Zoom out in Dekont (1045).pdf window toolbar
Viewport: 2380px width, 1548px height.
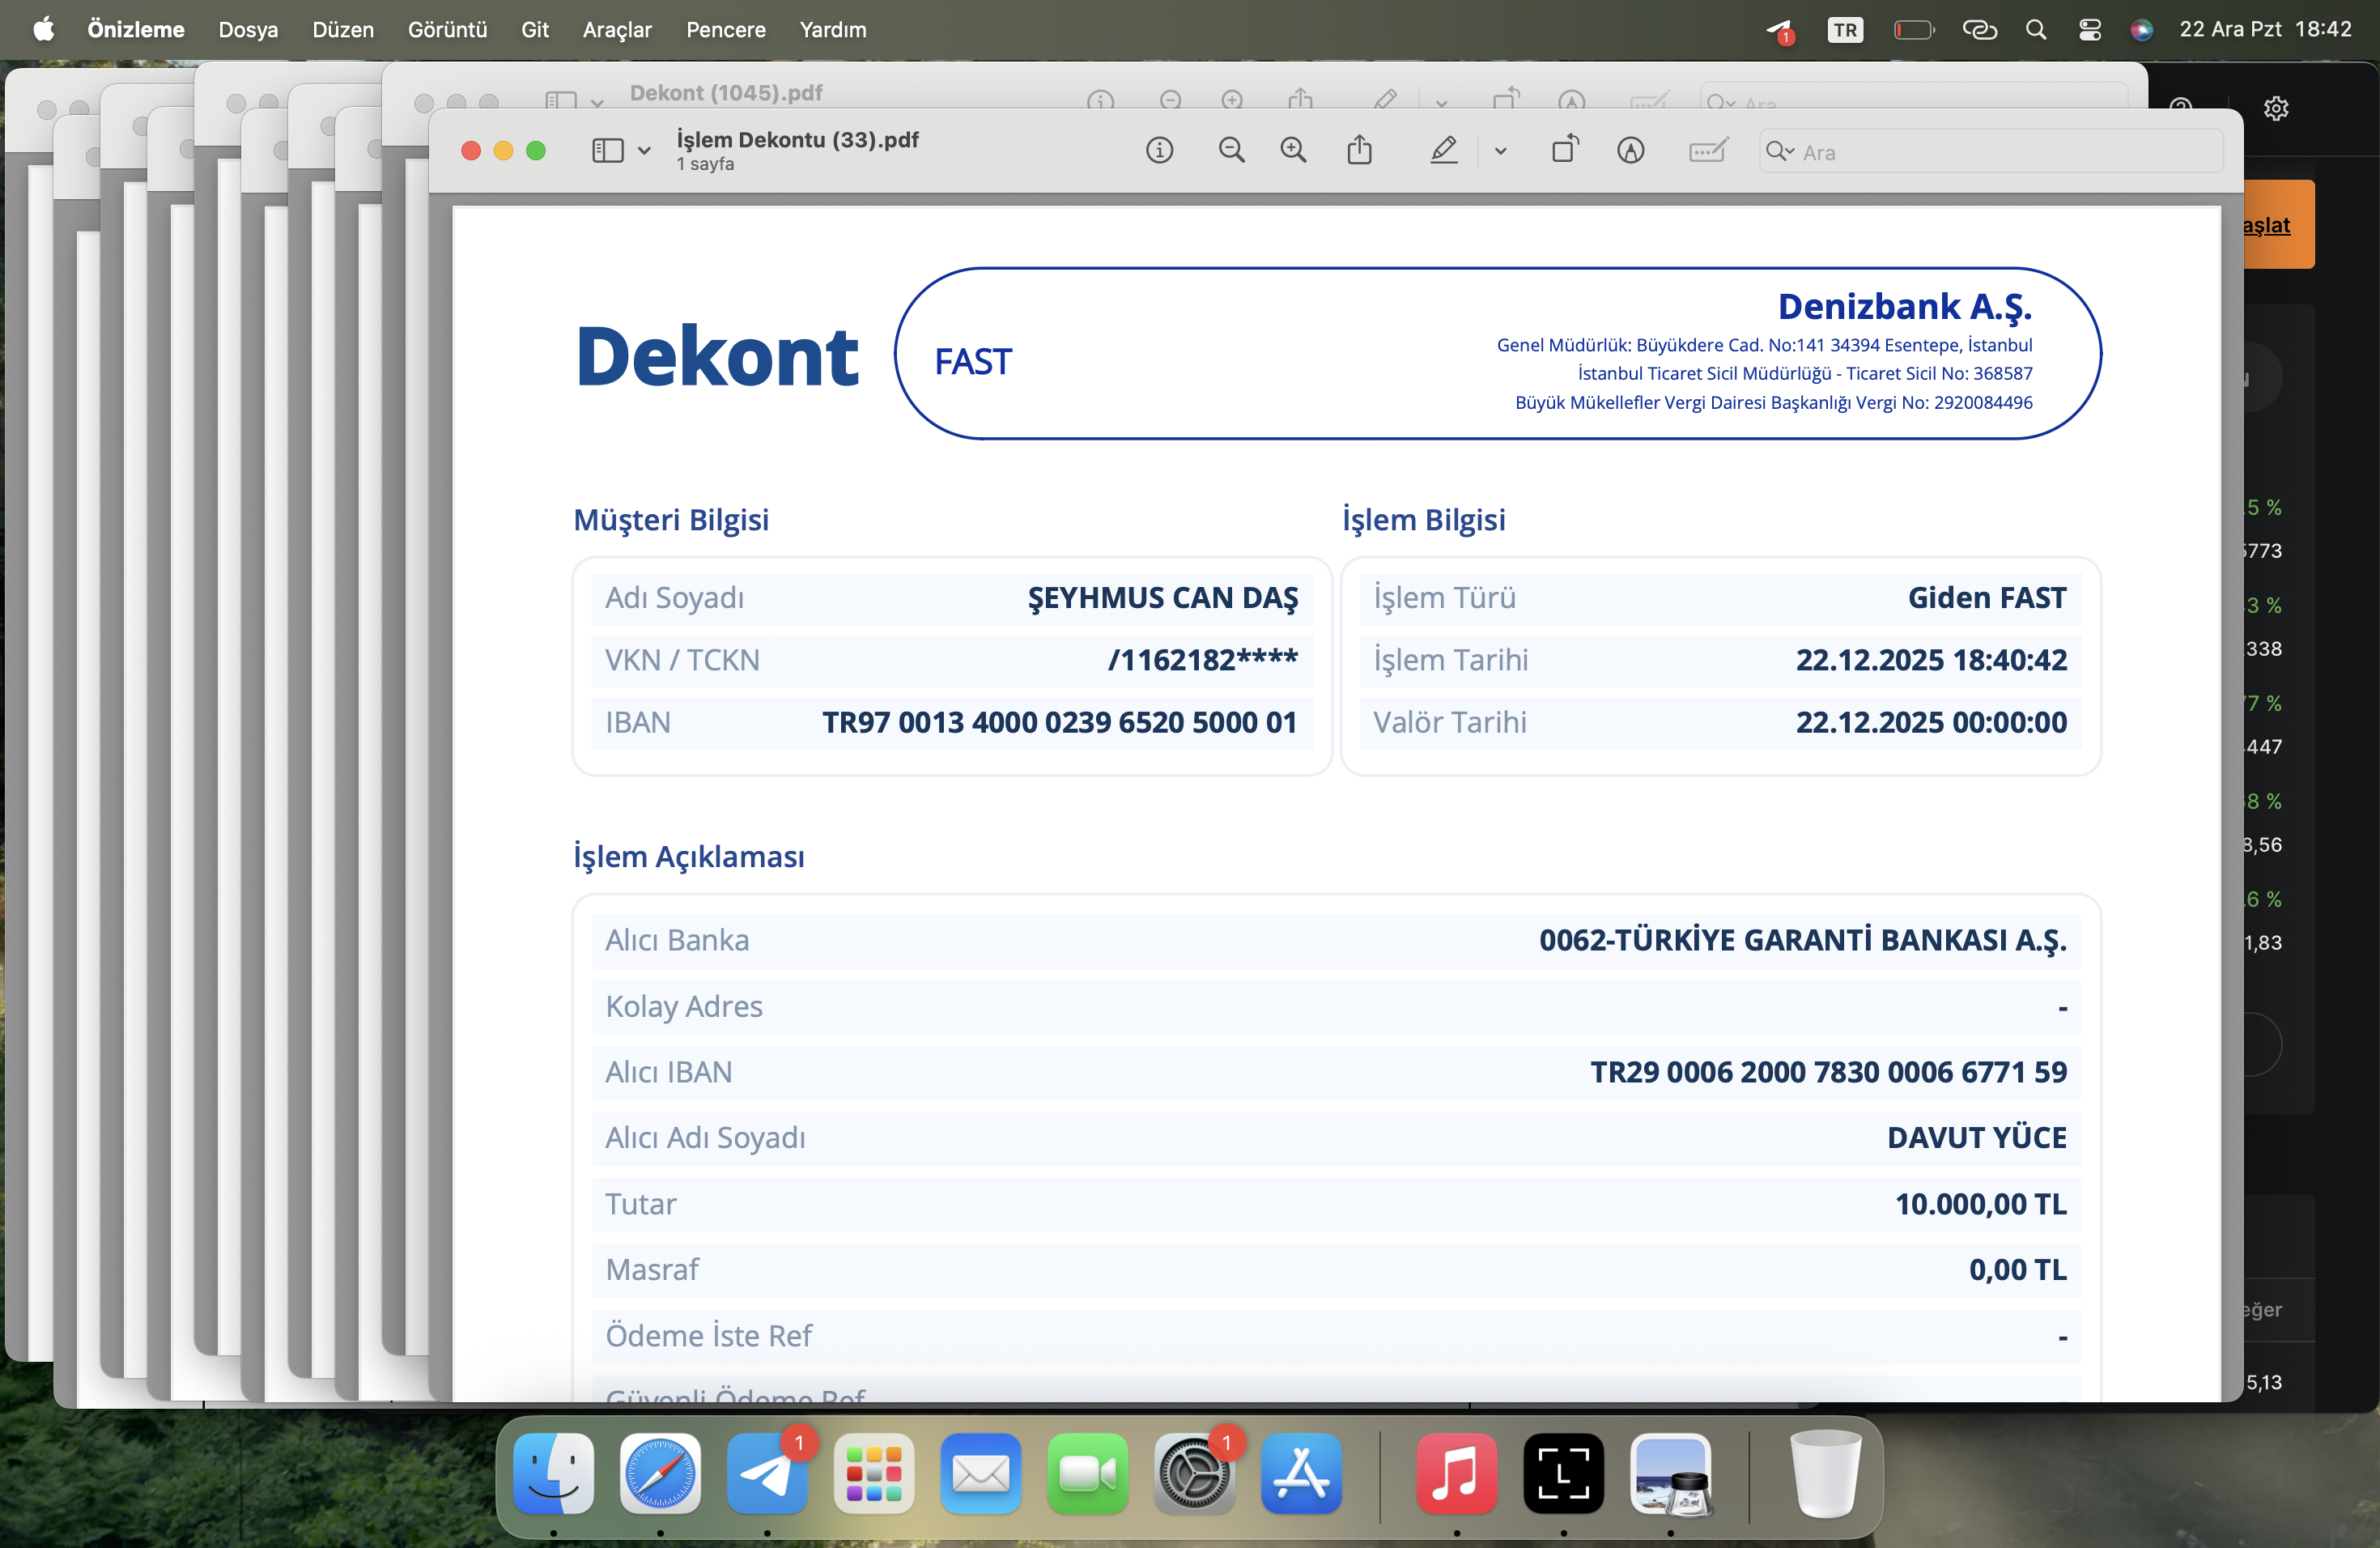pos(1170,100)
